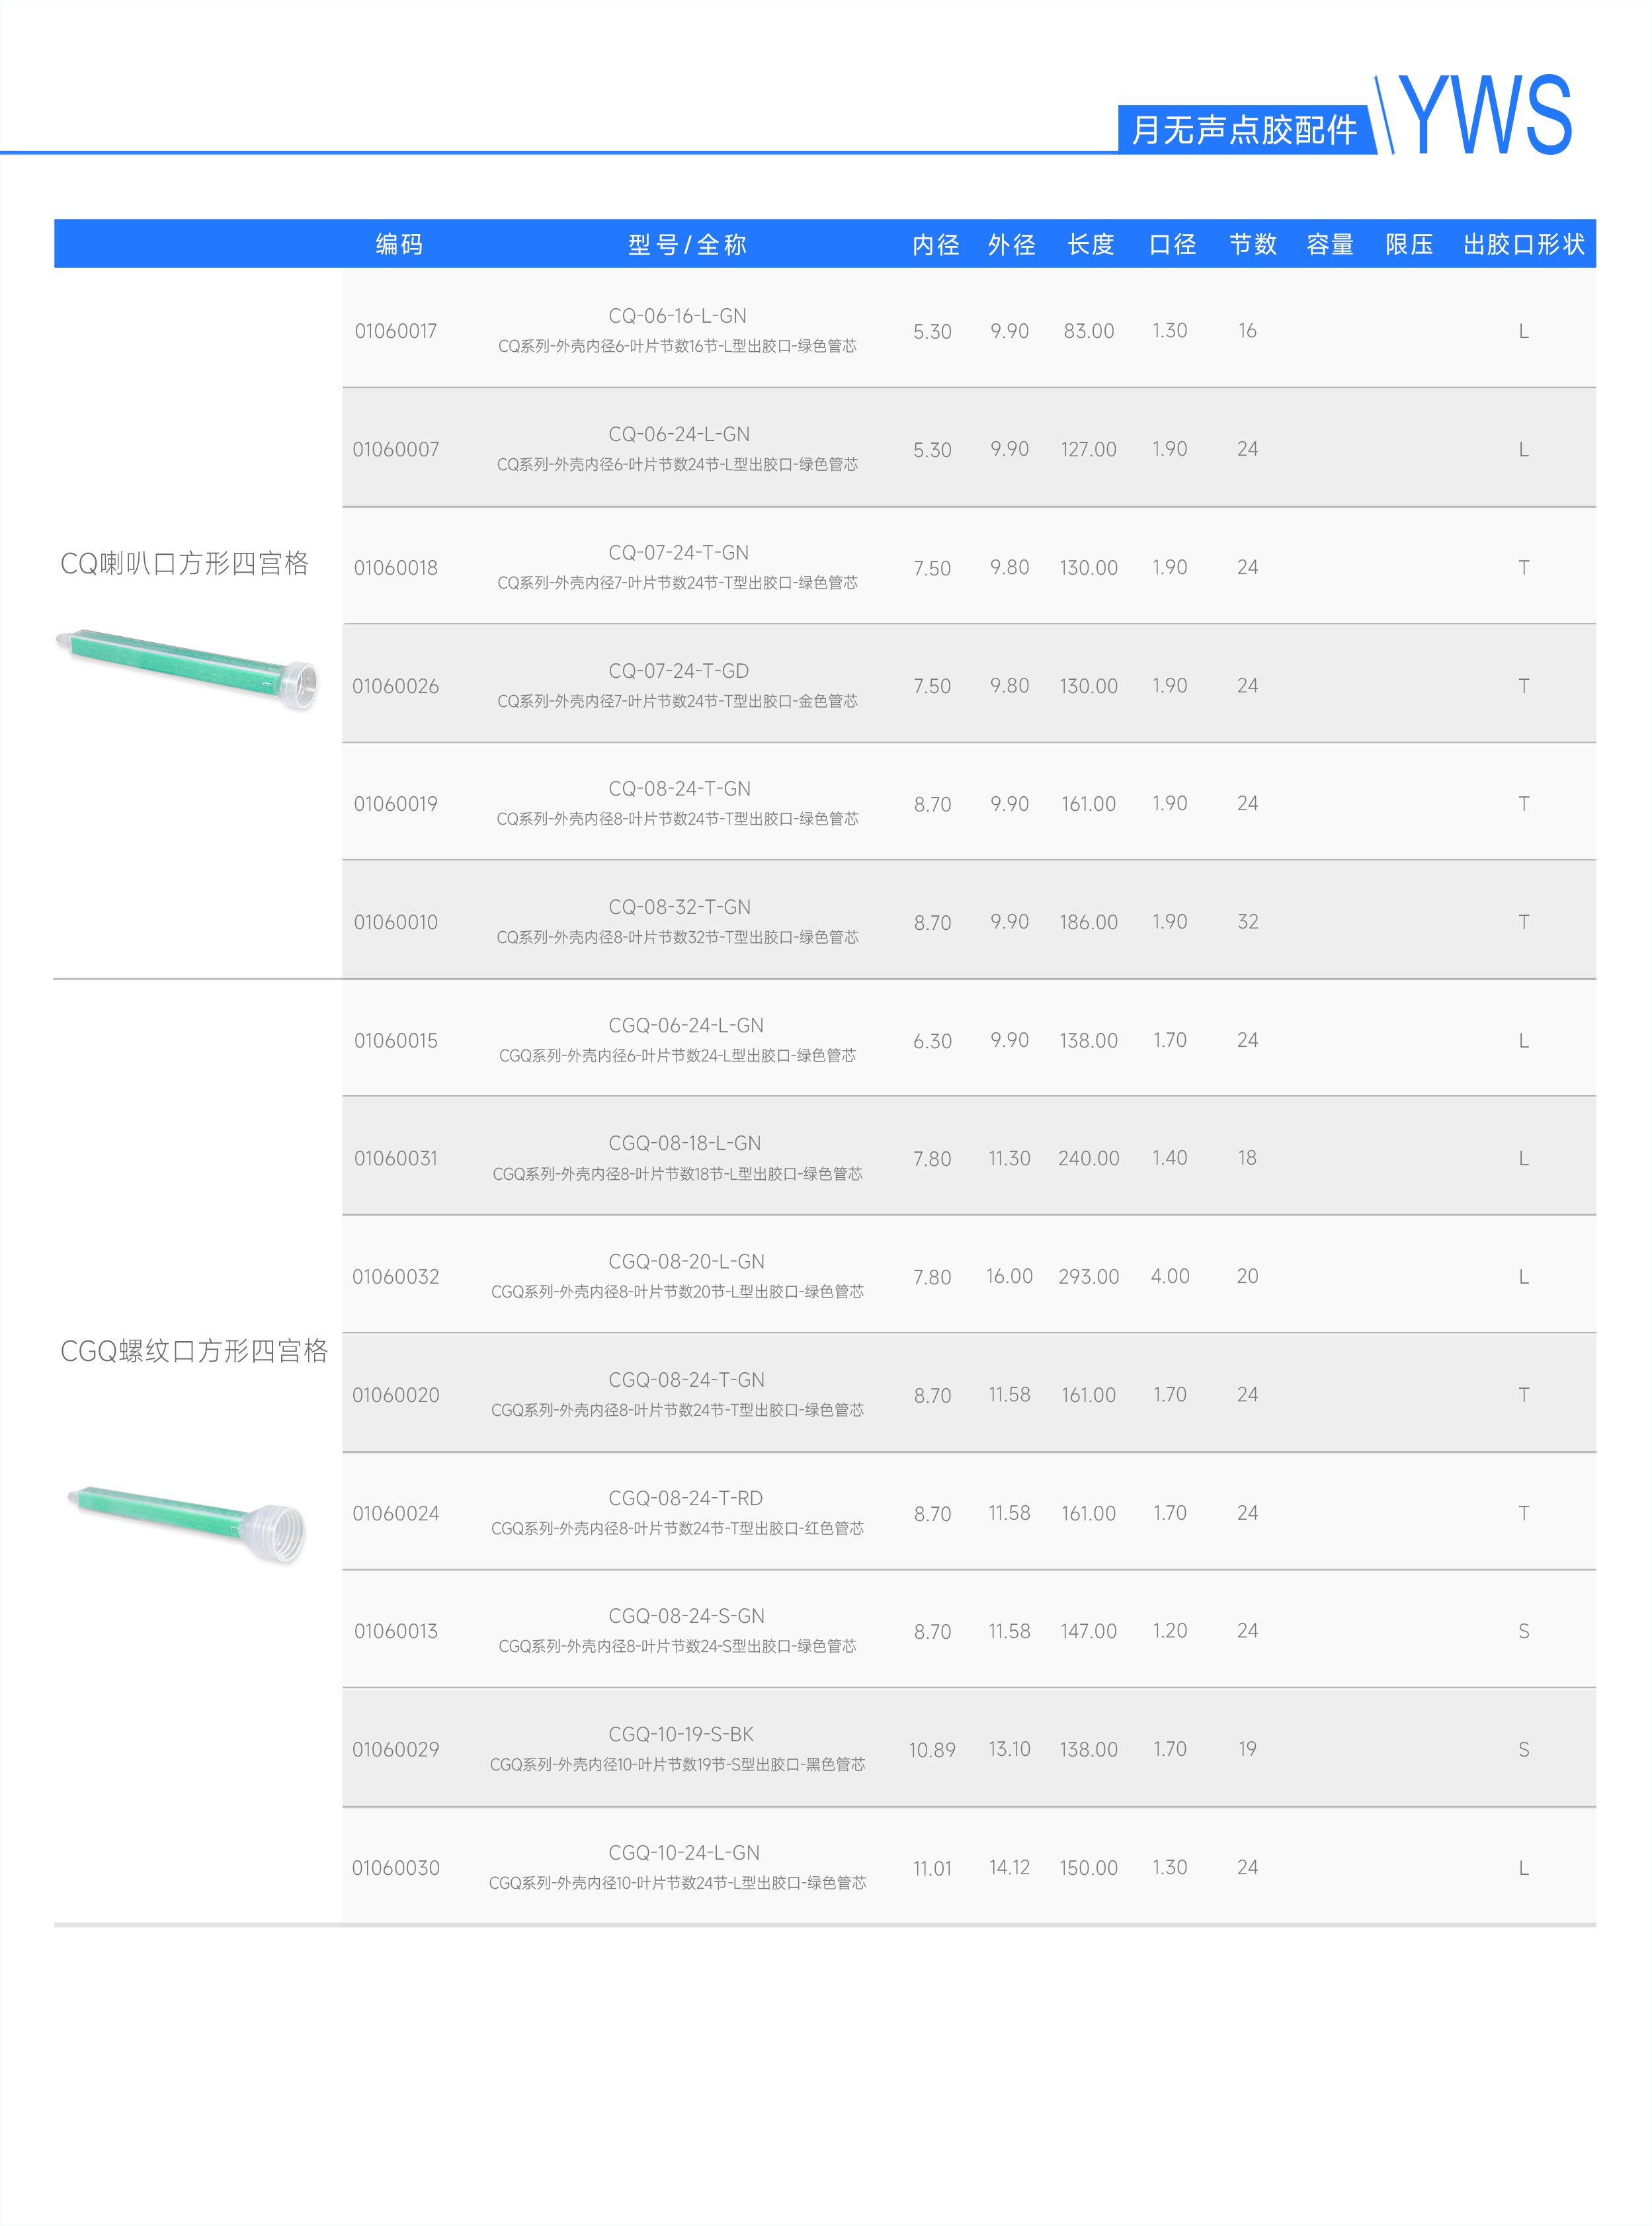The image size is (1652, 2226).
Task: Select model CGQ-10-19-S-BK
Action: [x=681, y=1734]
